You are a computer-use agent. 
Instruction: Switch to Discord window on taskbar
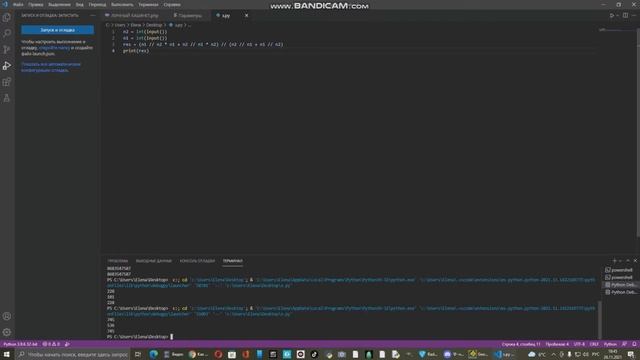coord(454,354)
